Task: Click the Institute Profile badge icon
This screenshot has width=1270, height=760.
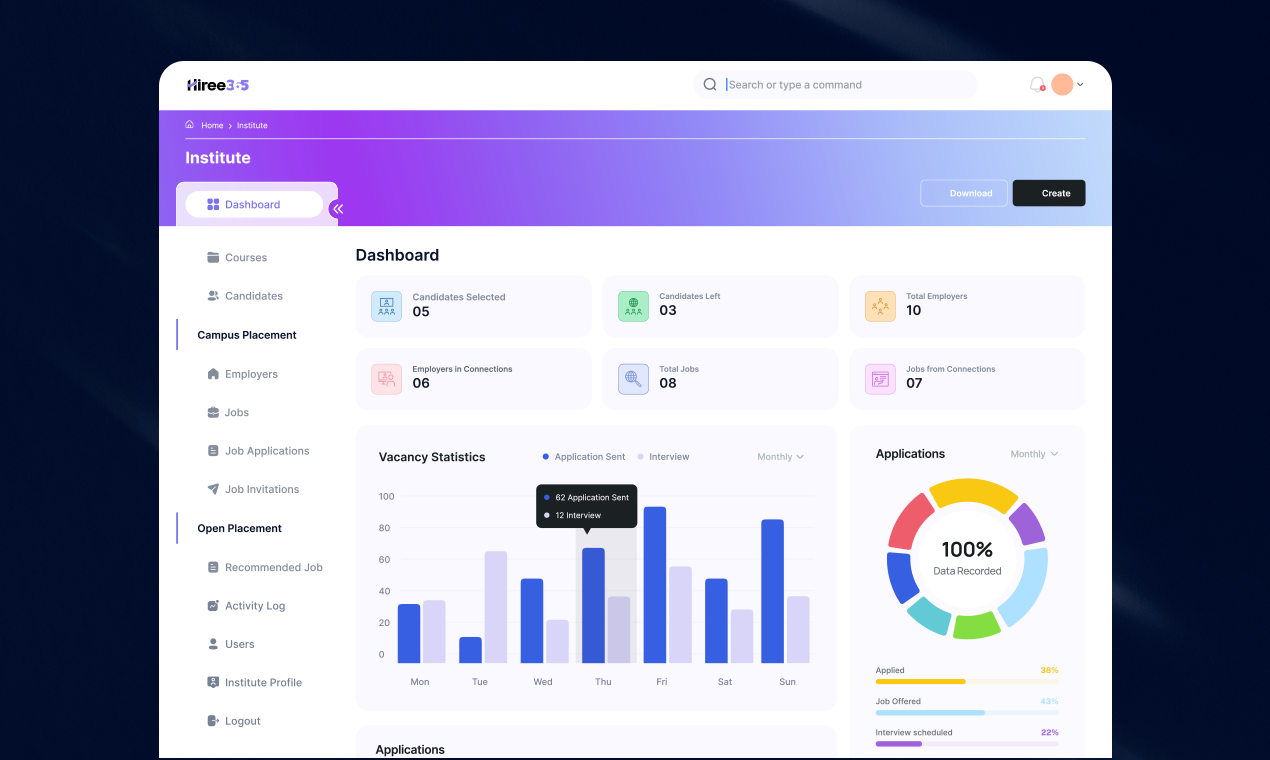Action: [213, 683]
